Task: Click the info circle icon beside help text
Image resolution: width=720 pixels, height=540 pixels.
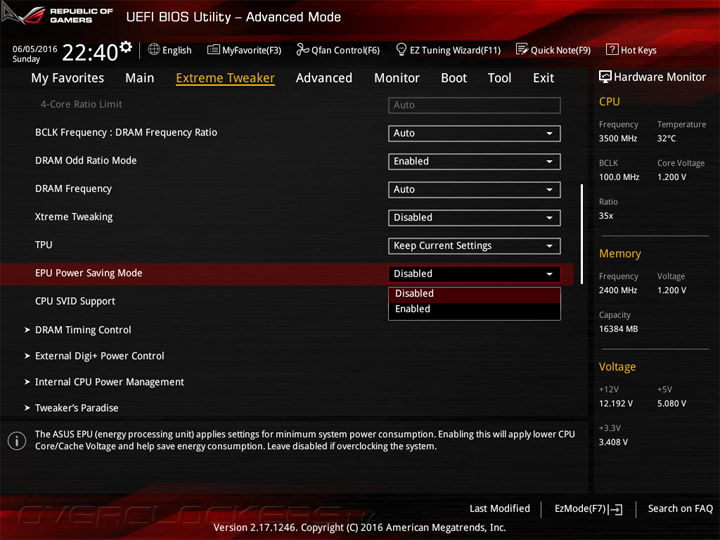Action: coord(17,441)
